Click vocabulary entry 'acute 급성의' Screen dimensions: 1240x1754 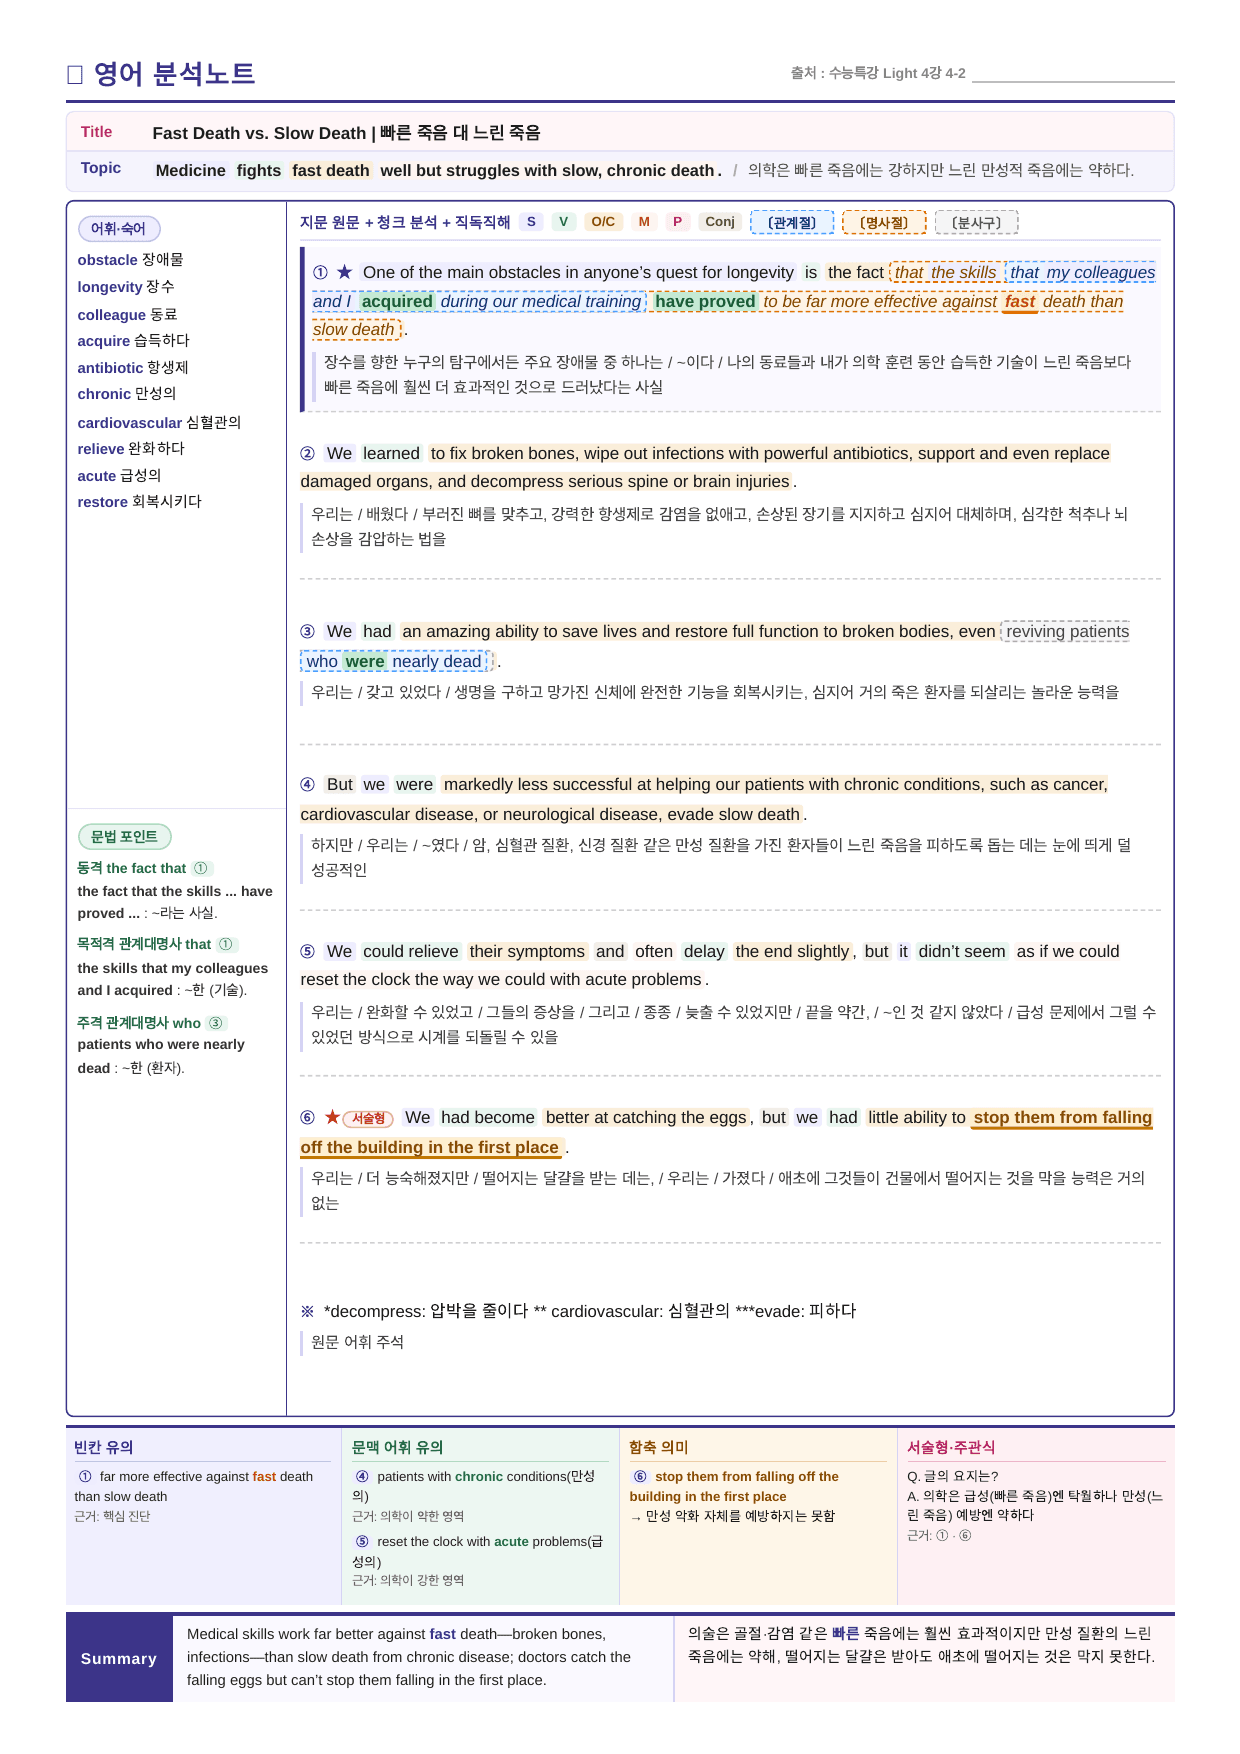119,476
